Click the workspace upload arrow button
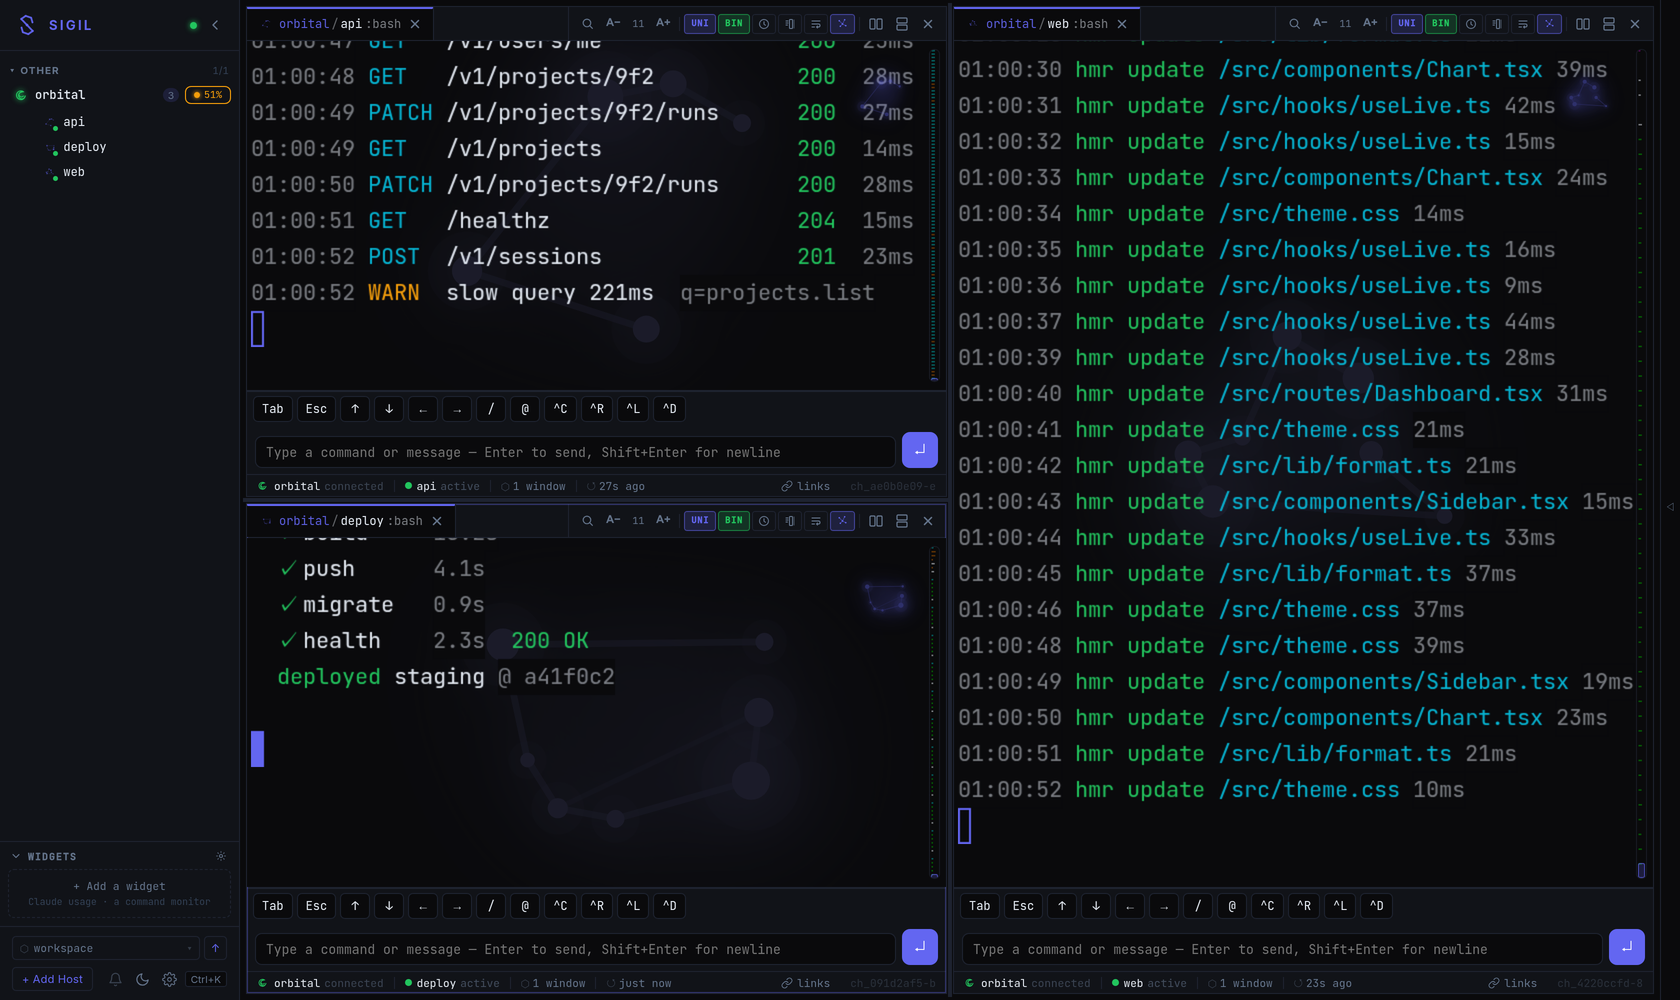Viewport: 1680px width, 1000px height. tap(216, 948)
